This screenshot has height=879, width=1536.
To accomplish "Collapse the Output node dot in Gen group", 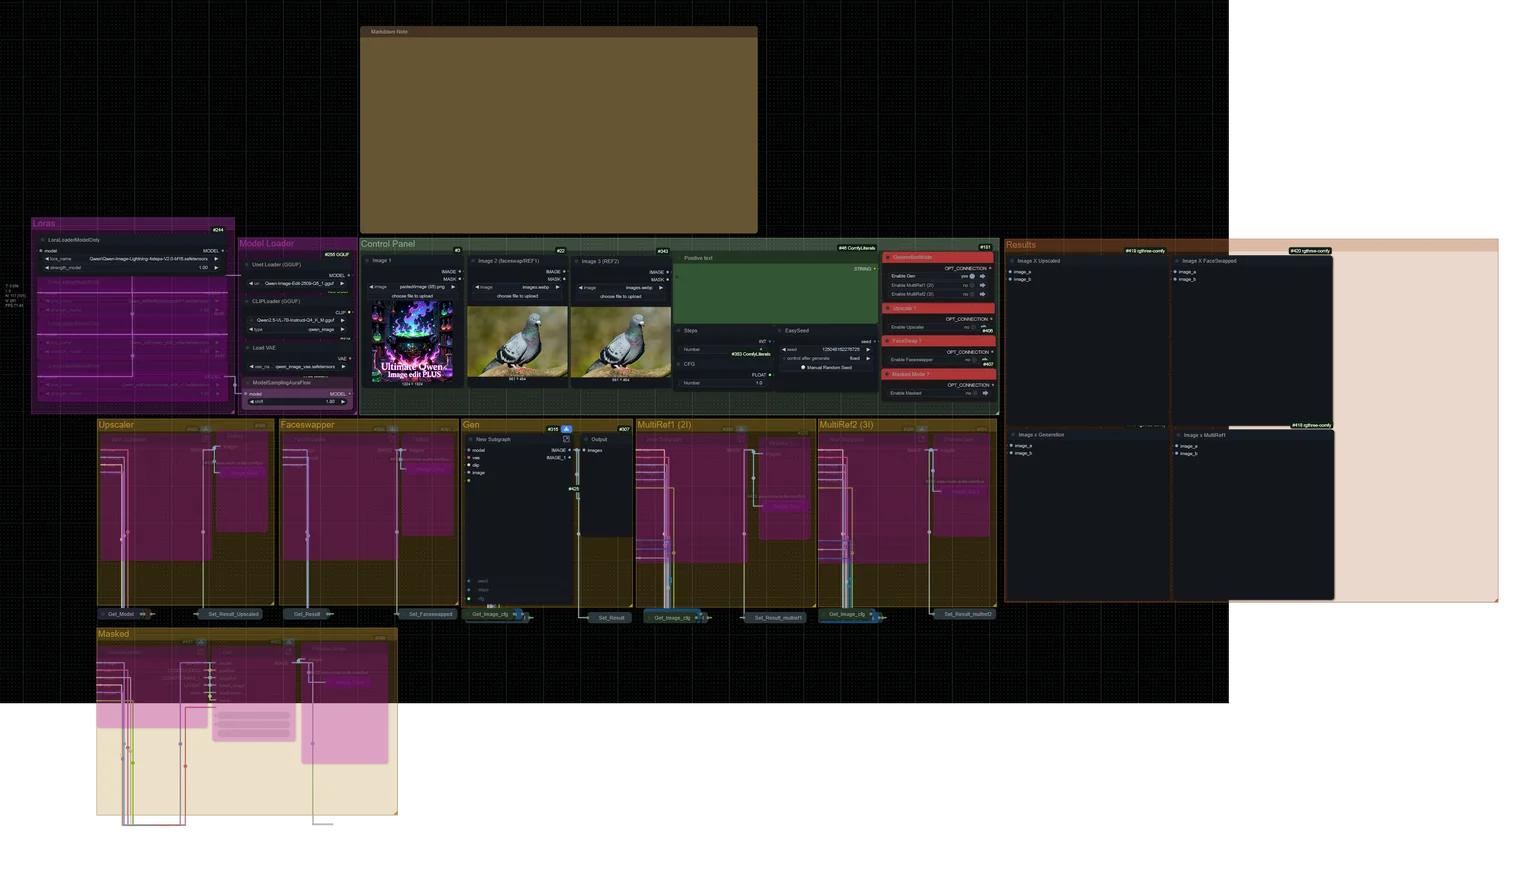I will [586, 439].
